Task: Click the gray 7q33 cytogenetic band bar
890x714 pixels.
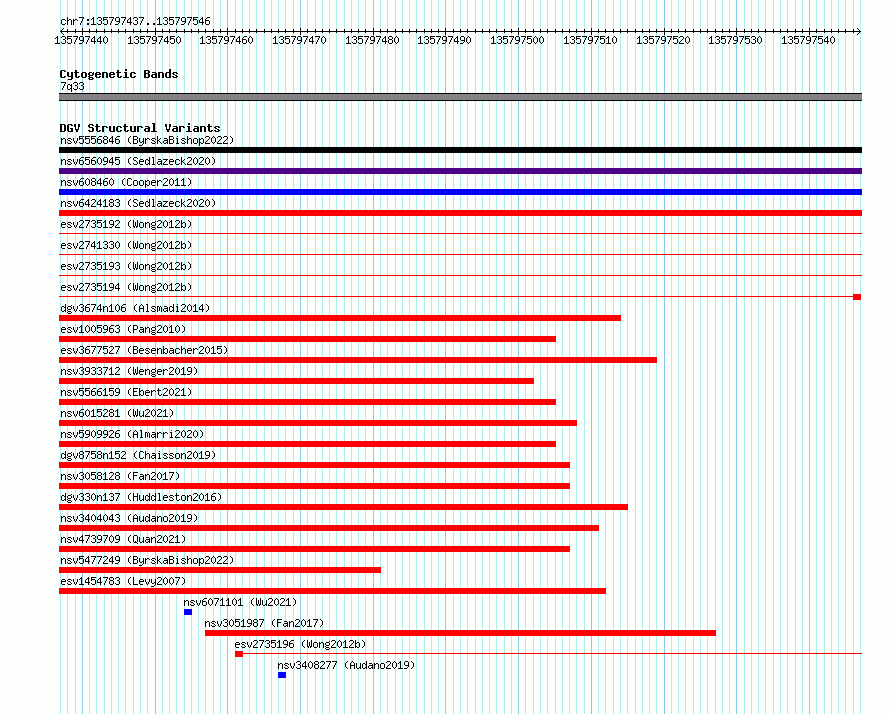Action: (x=460, y=97)
